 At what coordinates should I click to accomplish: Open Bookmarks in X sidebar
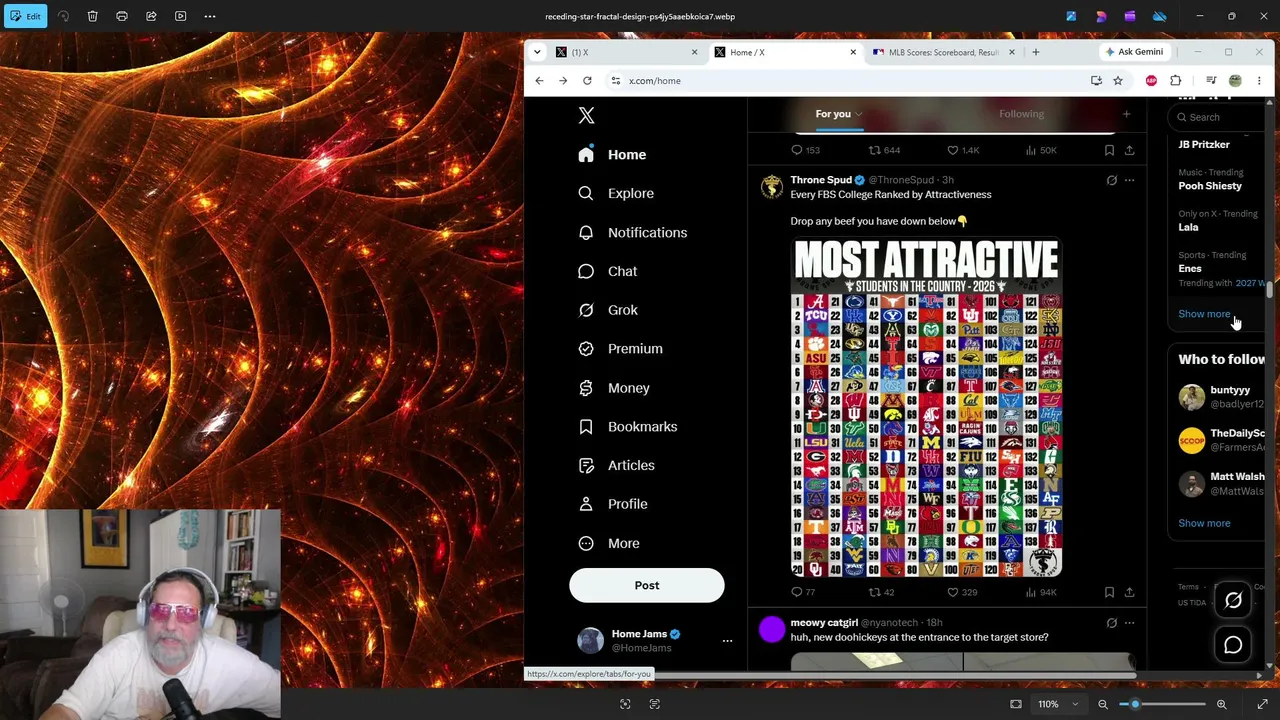pyautogui.click(x=628, y=427)
